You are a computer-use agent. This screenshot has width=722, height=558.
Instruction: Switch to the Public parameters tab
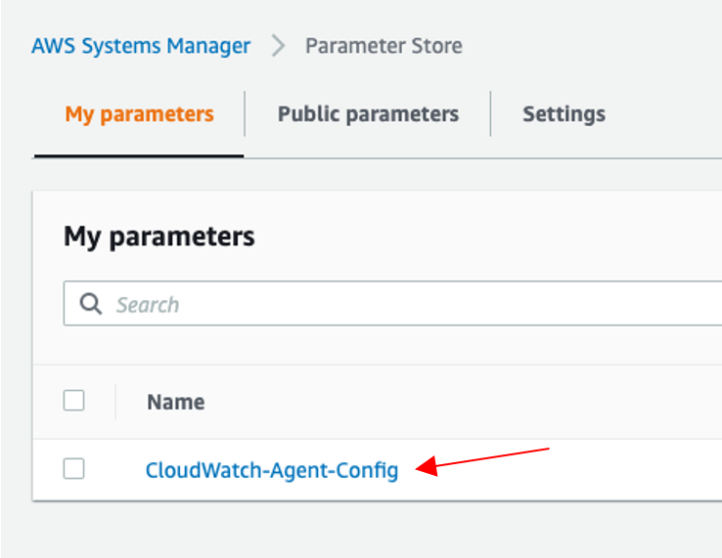point(368,114)
